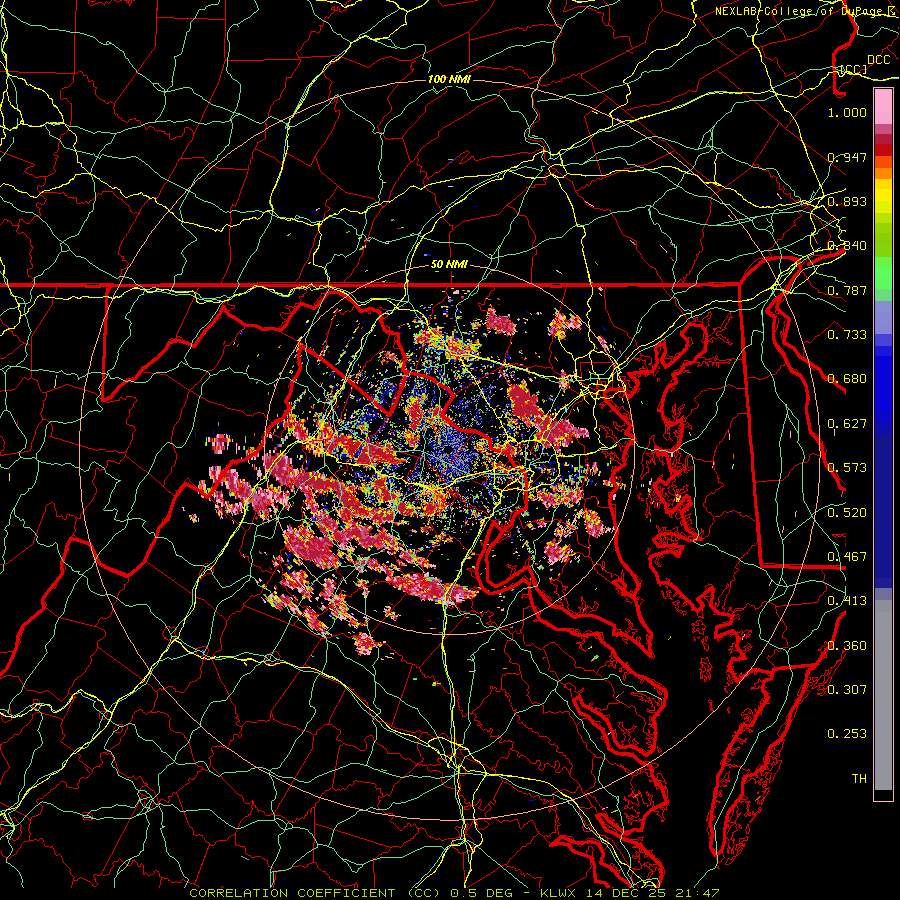Click the 0.787 scale value

click(847, 290)
